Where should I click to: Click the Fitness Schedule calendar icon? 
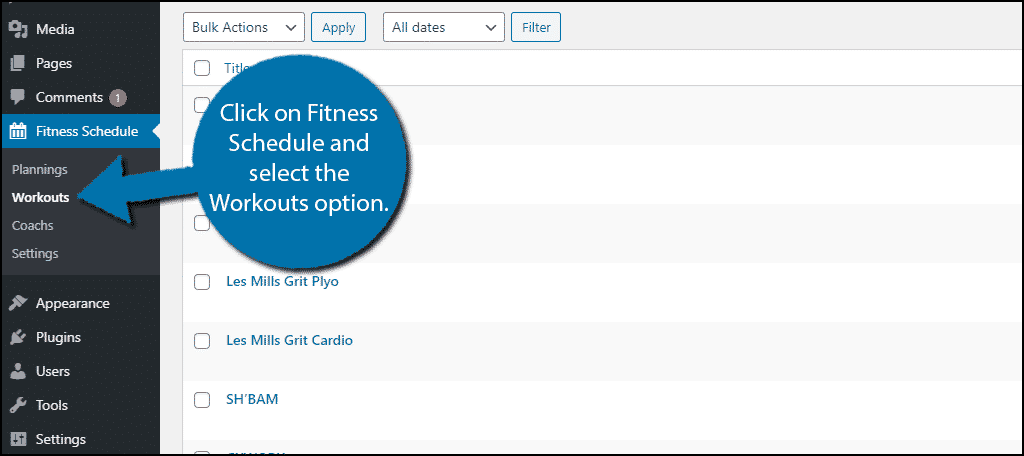tap(18, 131)
